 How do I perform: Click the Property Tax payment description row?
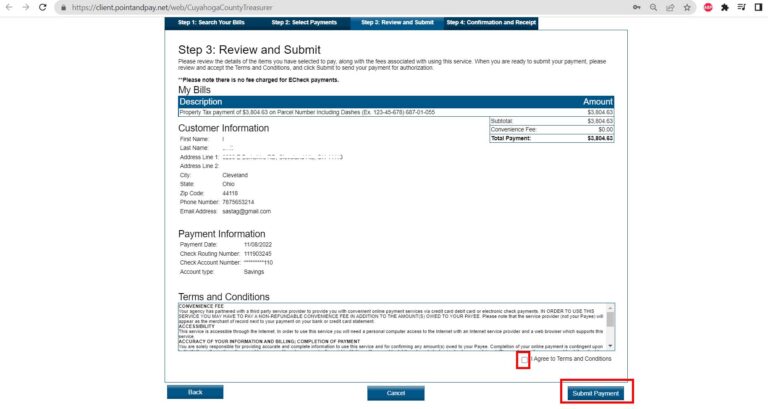396,112
